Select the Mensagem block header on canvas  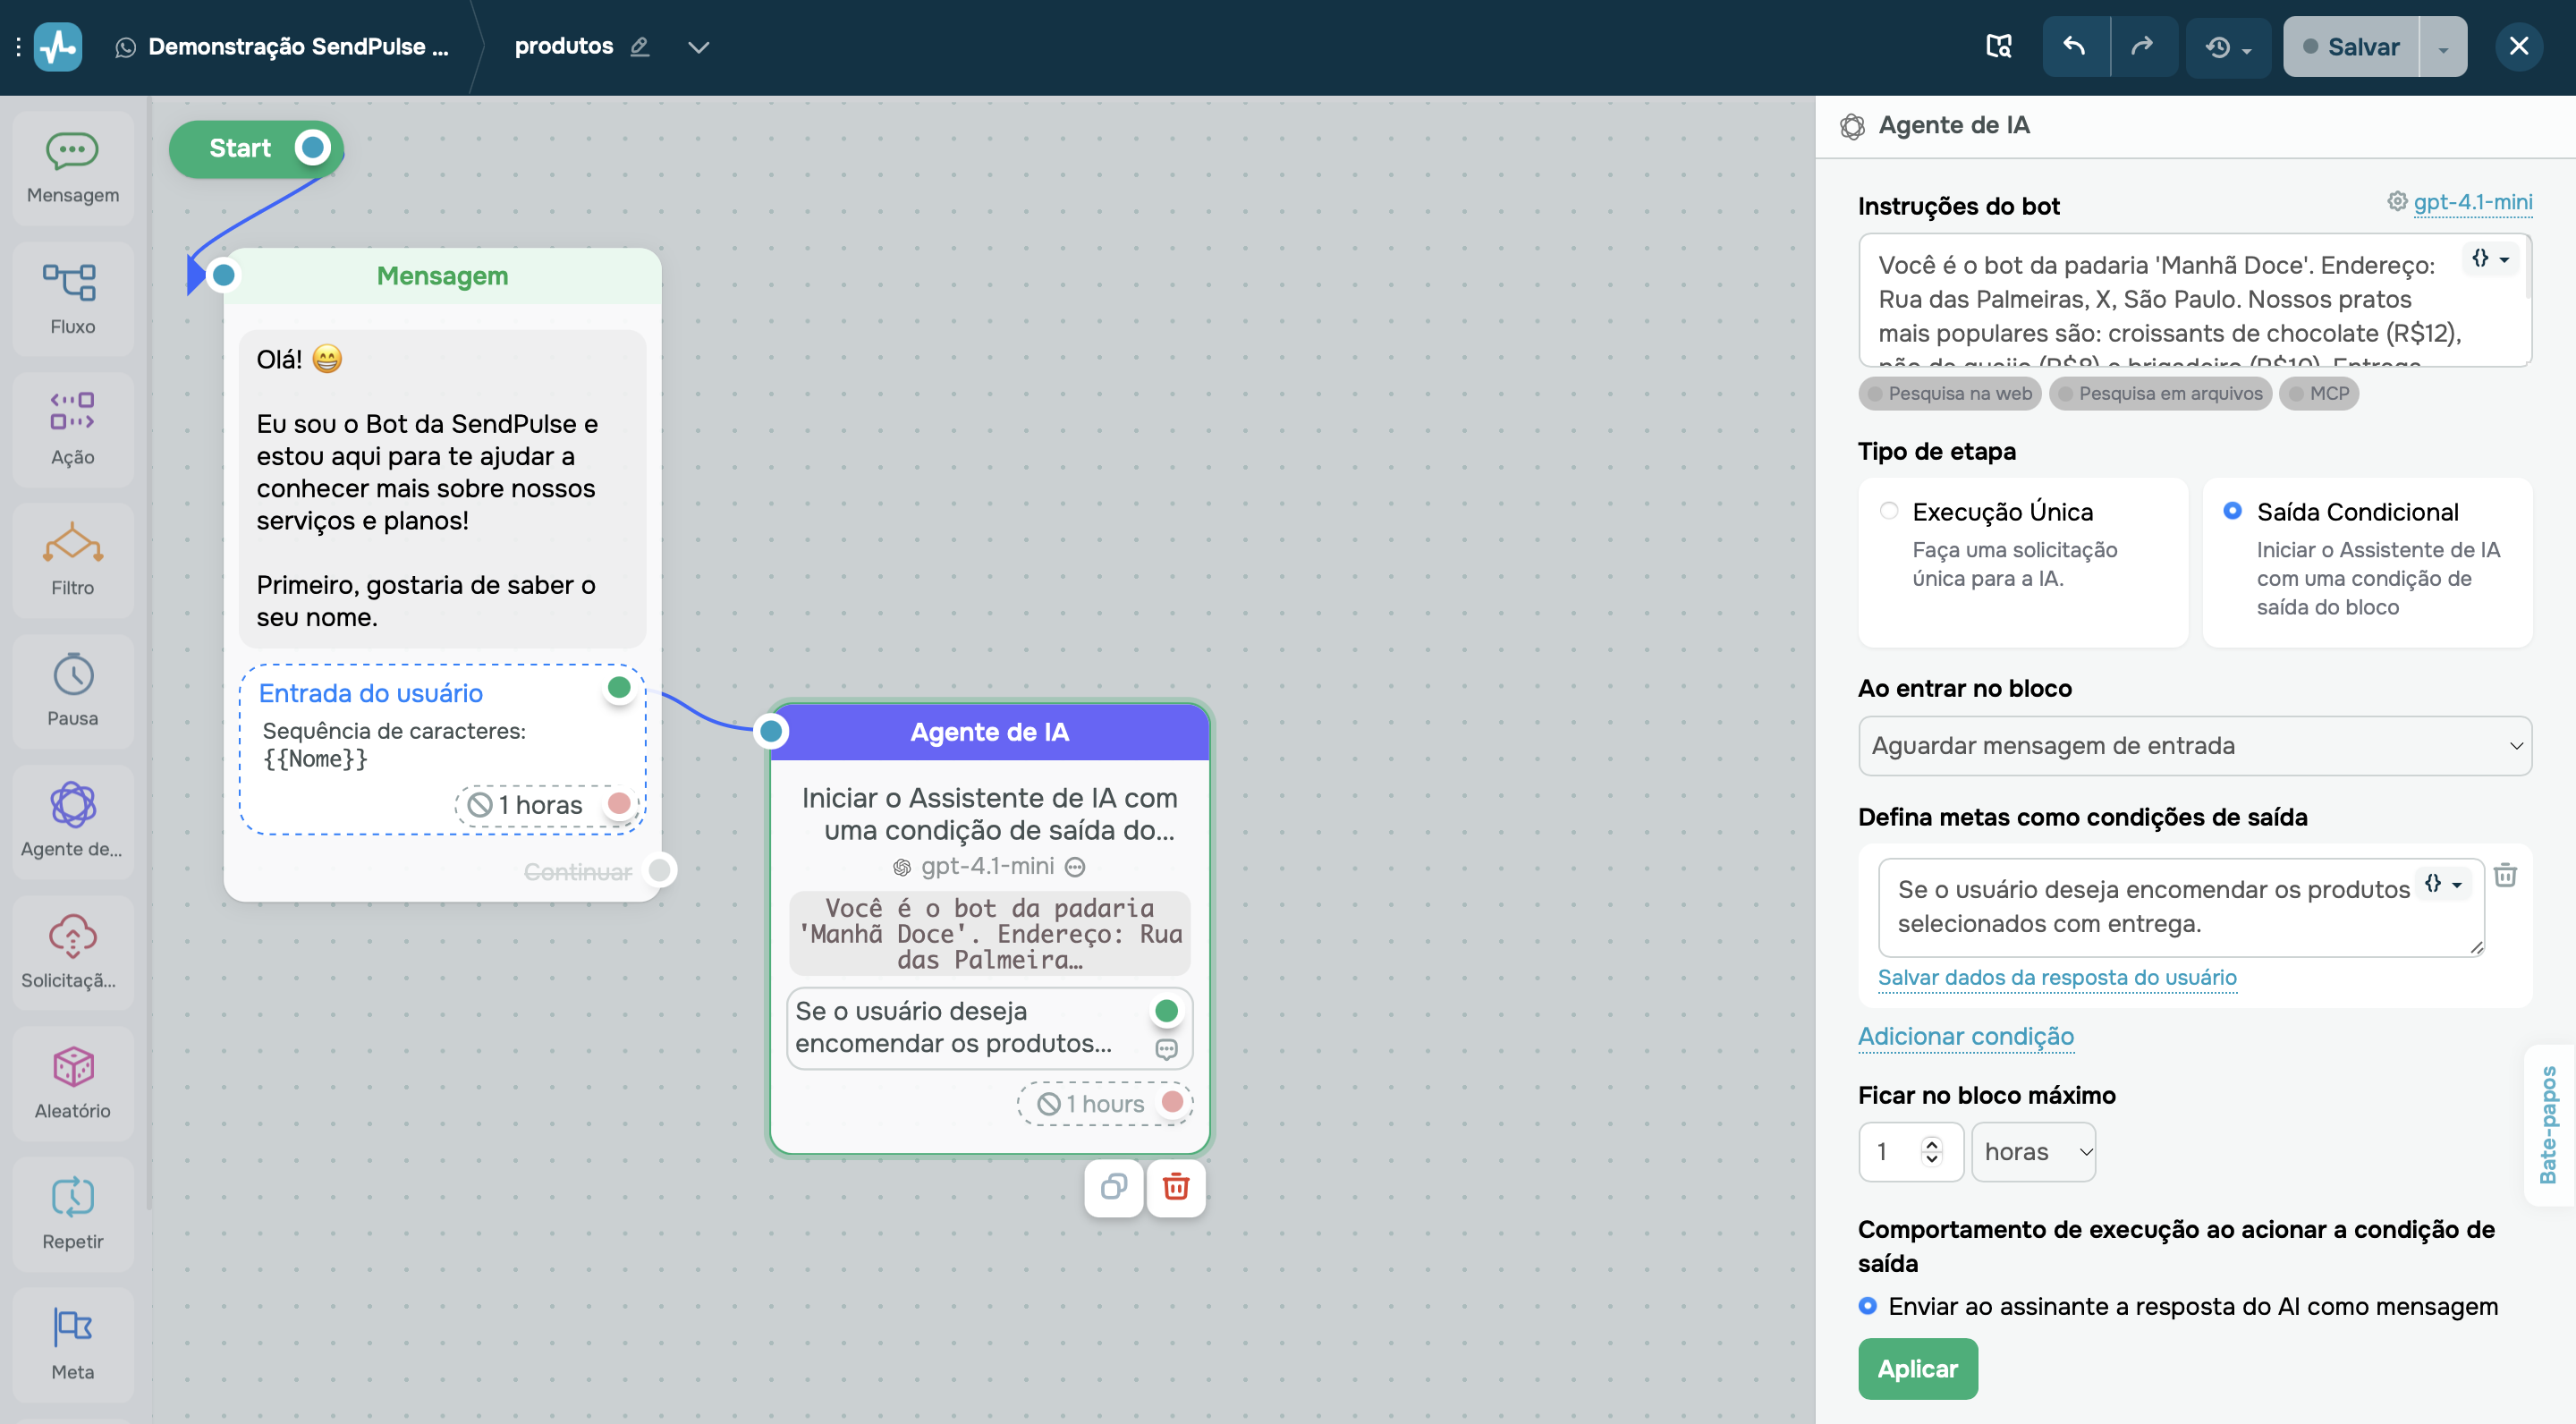[x=442, y=276]
